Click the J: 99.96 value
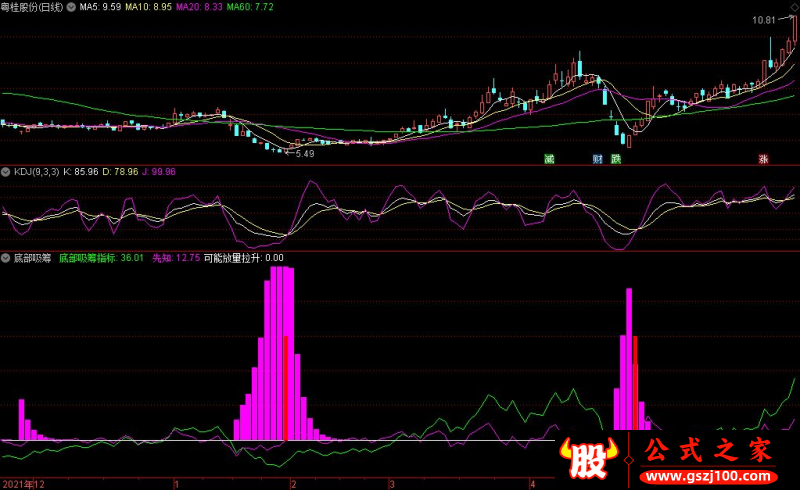Viewport: 800px width, 490px height. 159,172
